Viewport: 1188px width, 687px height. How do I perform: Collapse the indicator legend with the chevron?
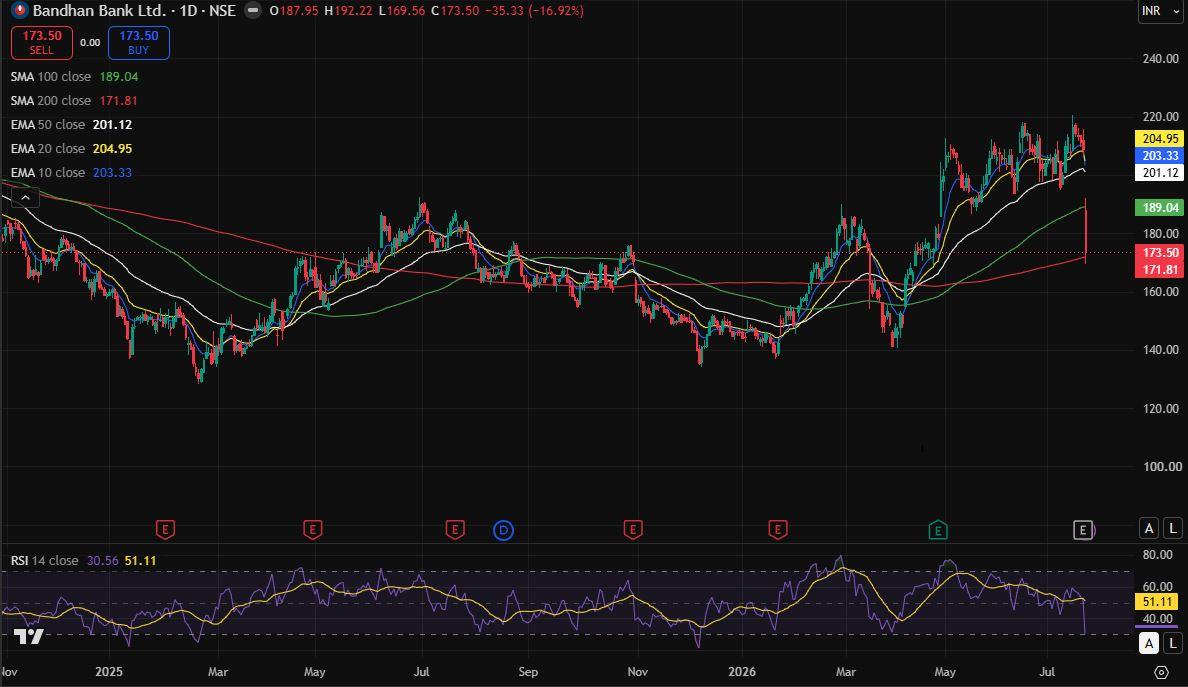[25, 198]
